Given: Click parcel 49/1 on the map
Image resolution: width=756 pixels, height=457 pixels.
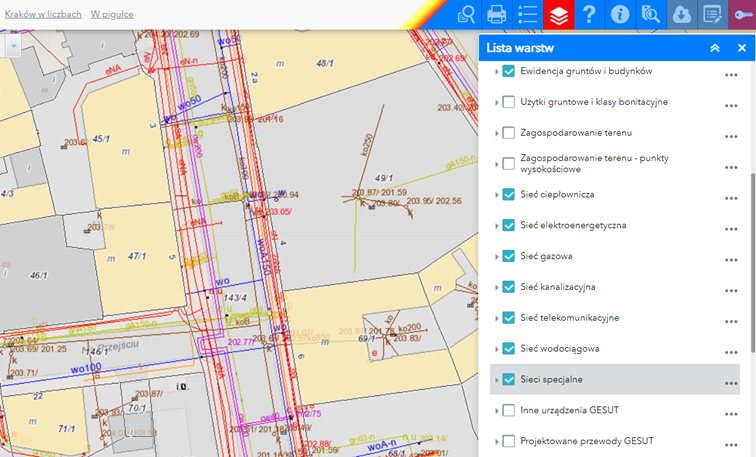Looking at the screenshot, I should [x=384, y=178].
